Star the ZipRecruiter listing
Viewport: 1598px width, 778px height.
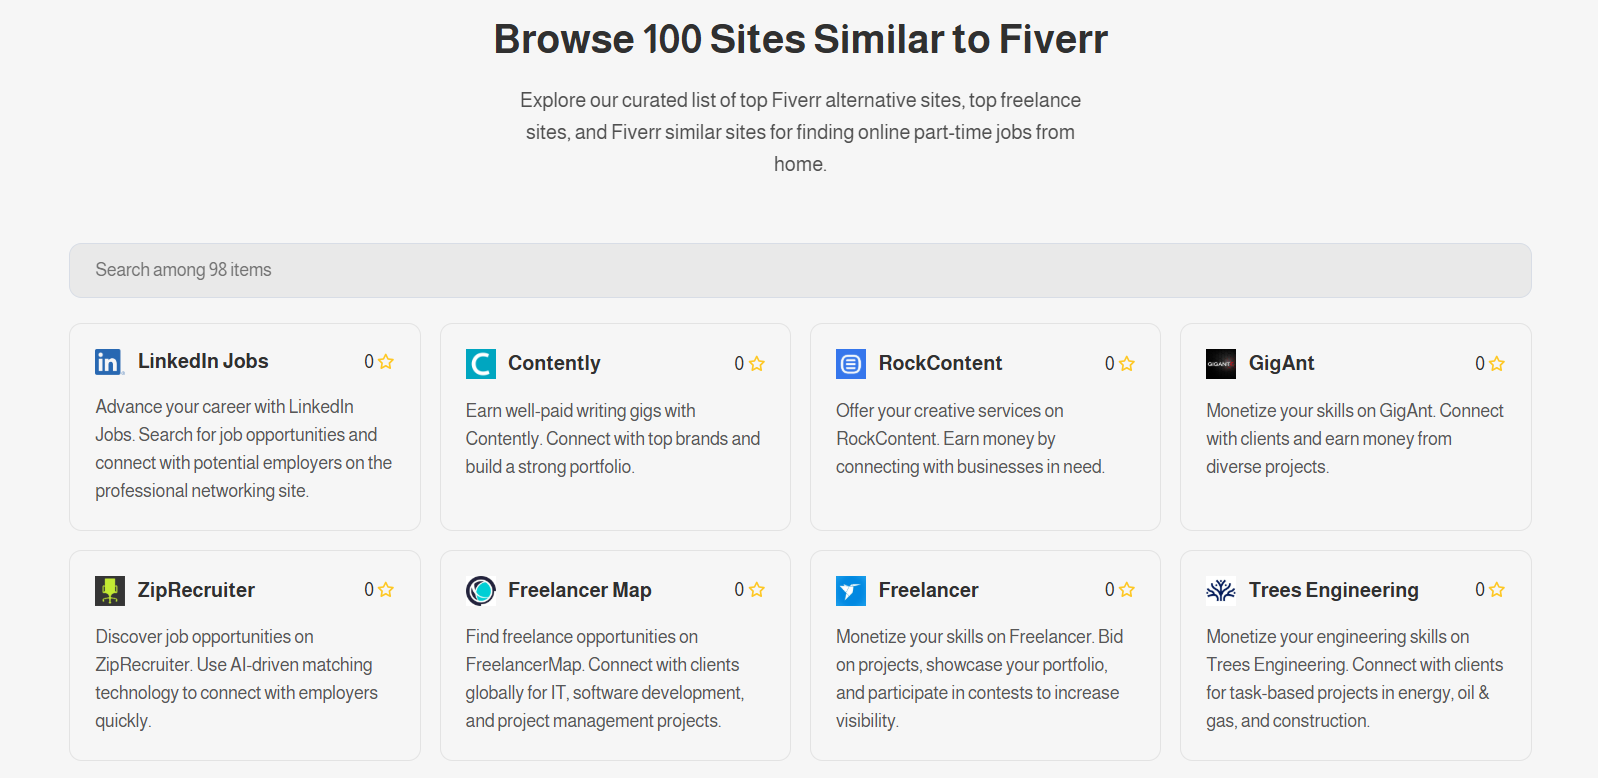386,589
